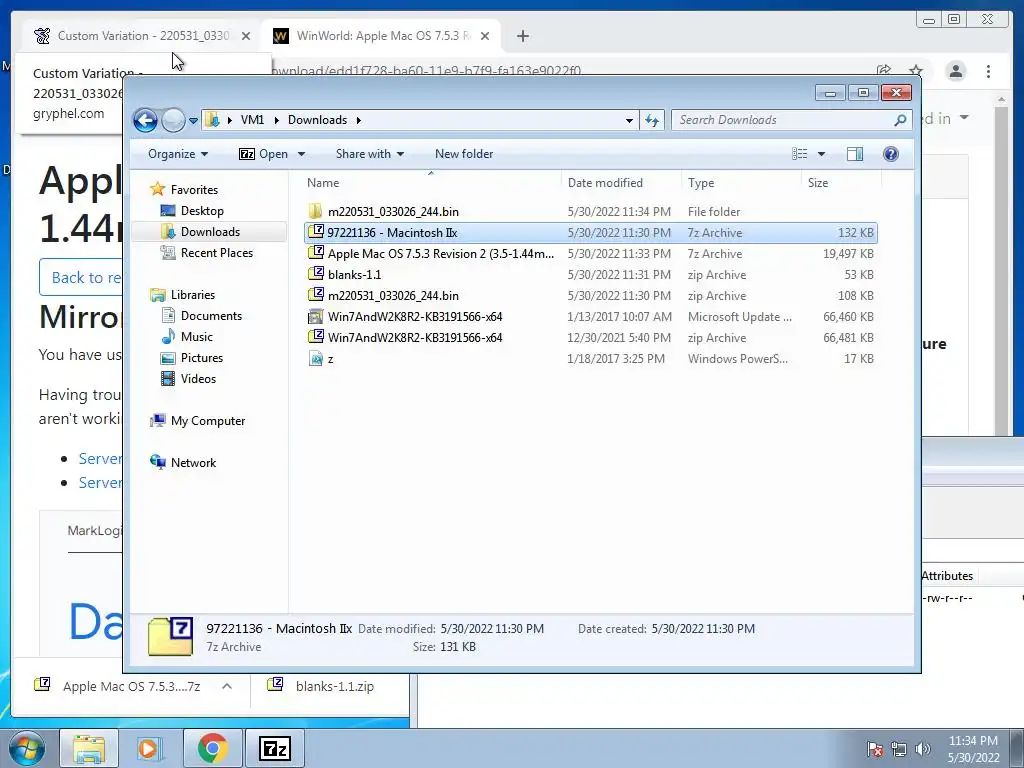Sort files by Date modified column header

(x=620, y=183)
